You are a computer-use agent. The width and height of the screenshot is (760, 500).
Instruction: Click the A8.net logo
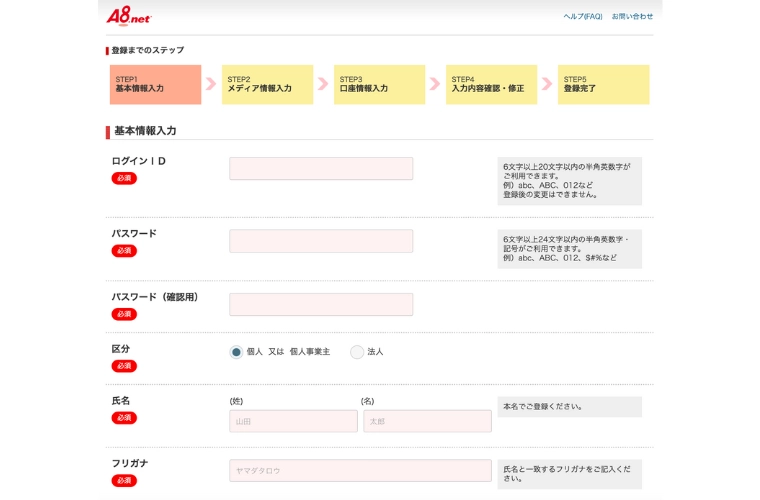[x=128, y=16]
